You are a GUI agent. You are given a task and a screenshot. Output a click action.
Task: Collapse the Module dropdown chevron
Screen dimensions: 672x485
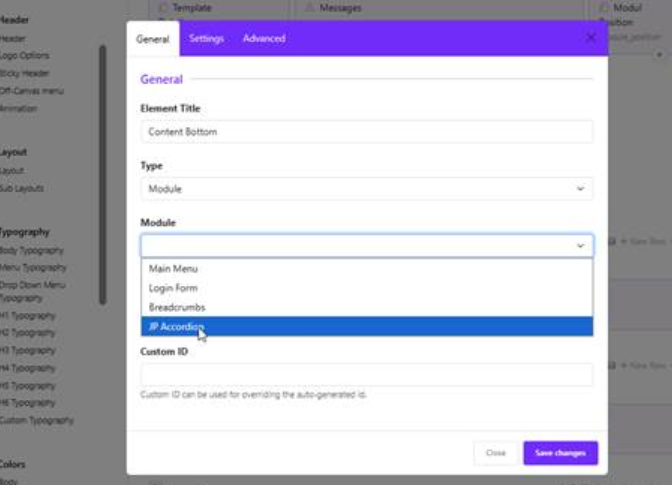[580, 246]
